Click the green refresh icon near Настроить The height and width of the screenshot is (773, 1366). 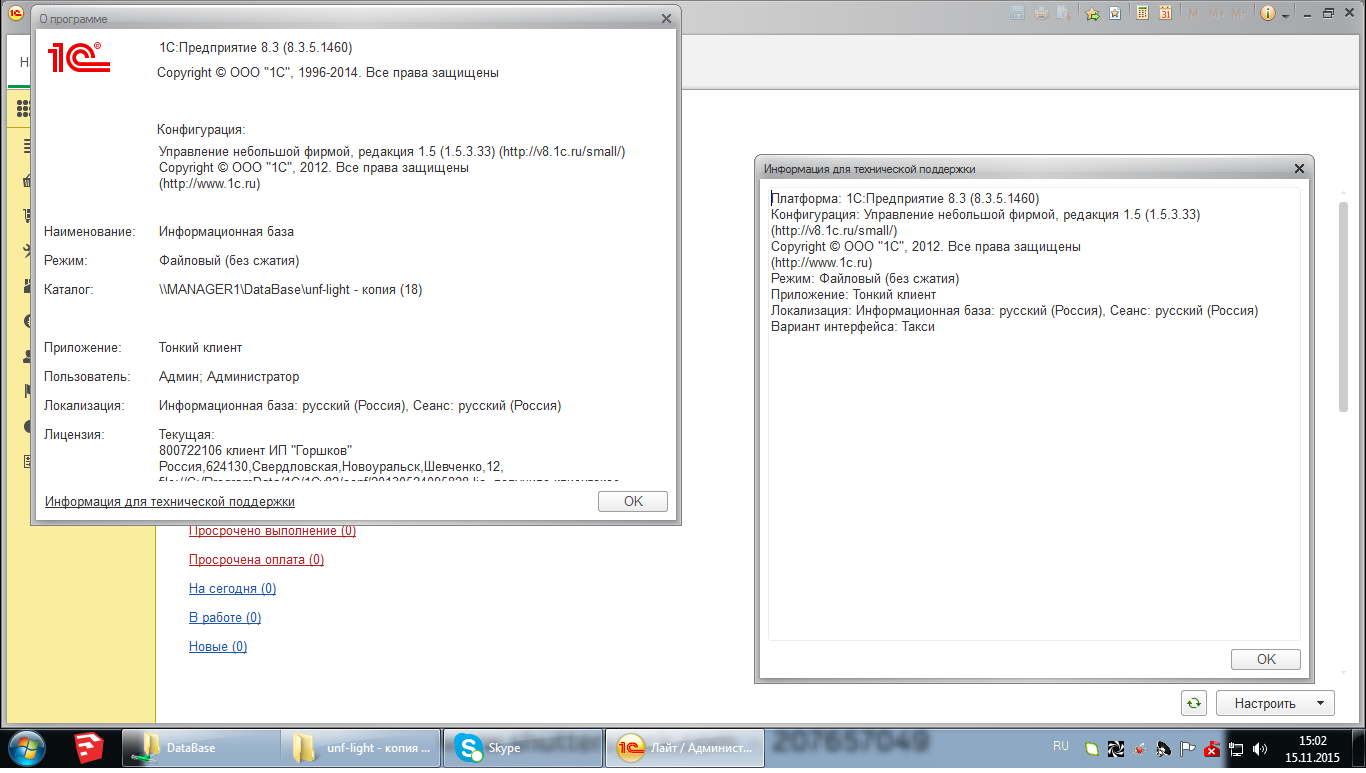[1193, 703]
